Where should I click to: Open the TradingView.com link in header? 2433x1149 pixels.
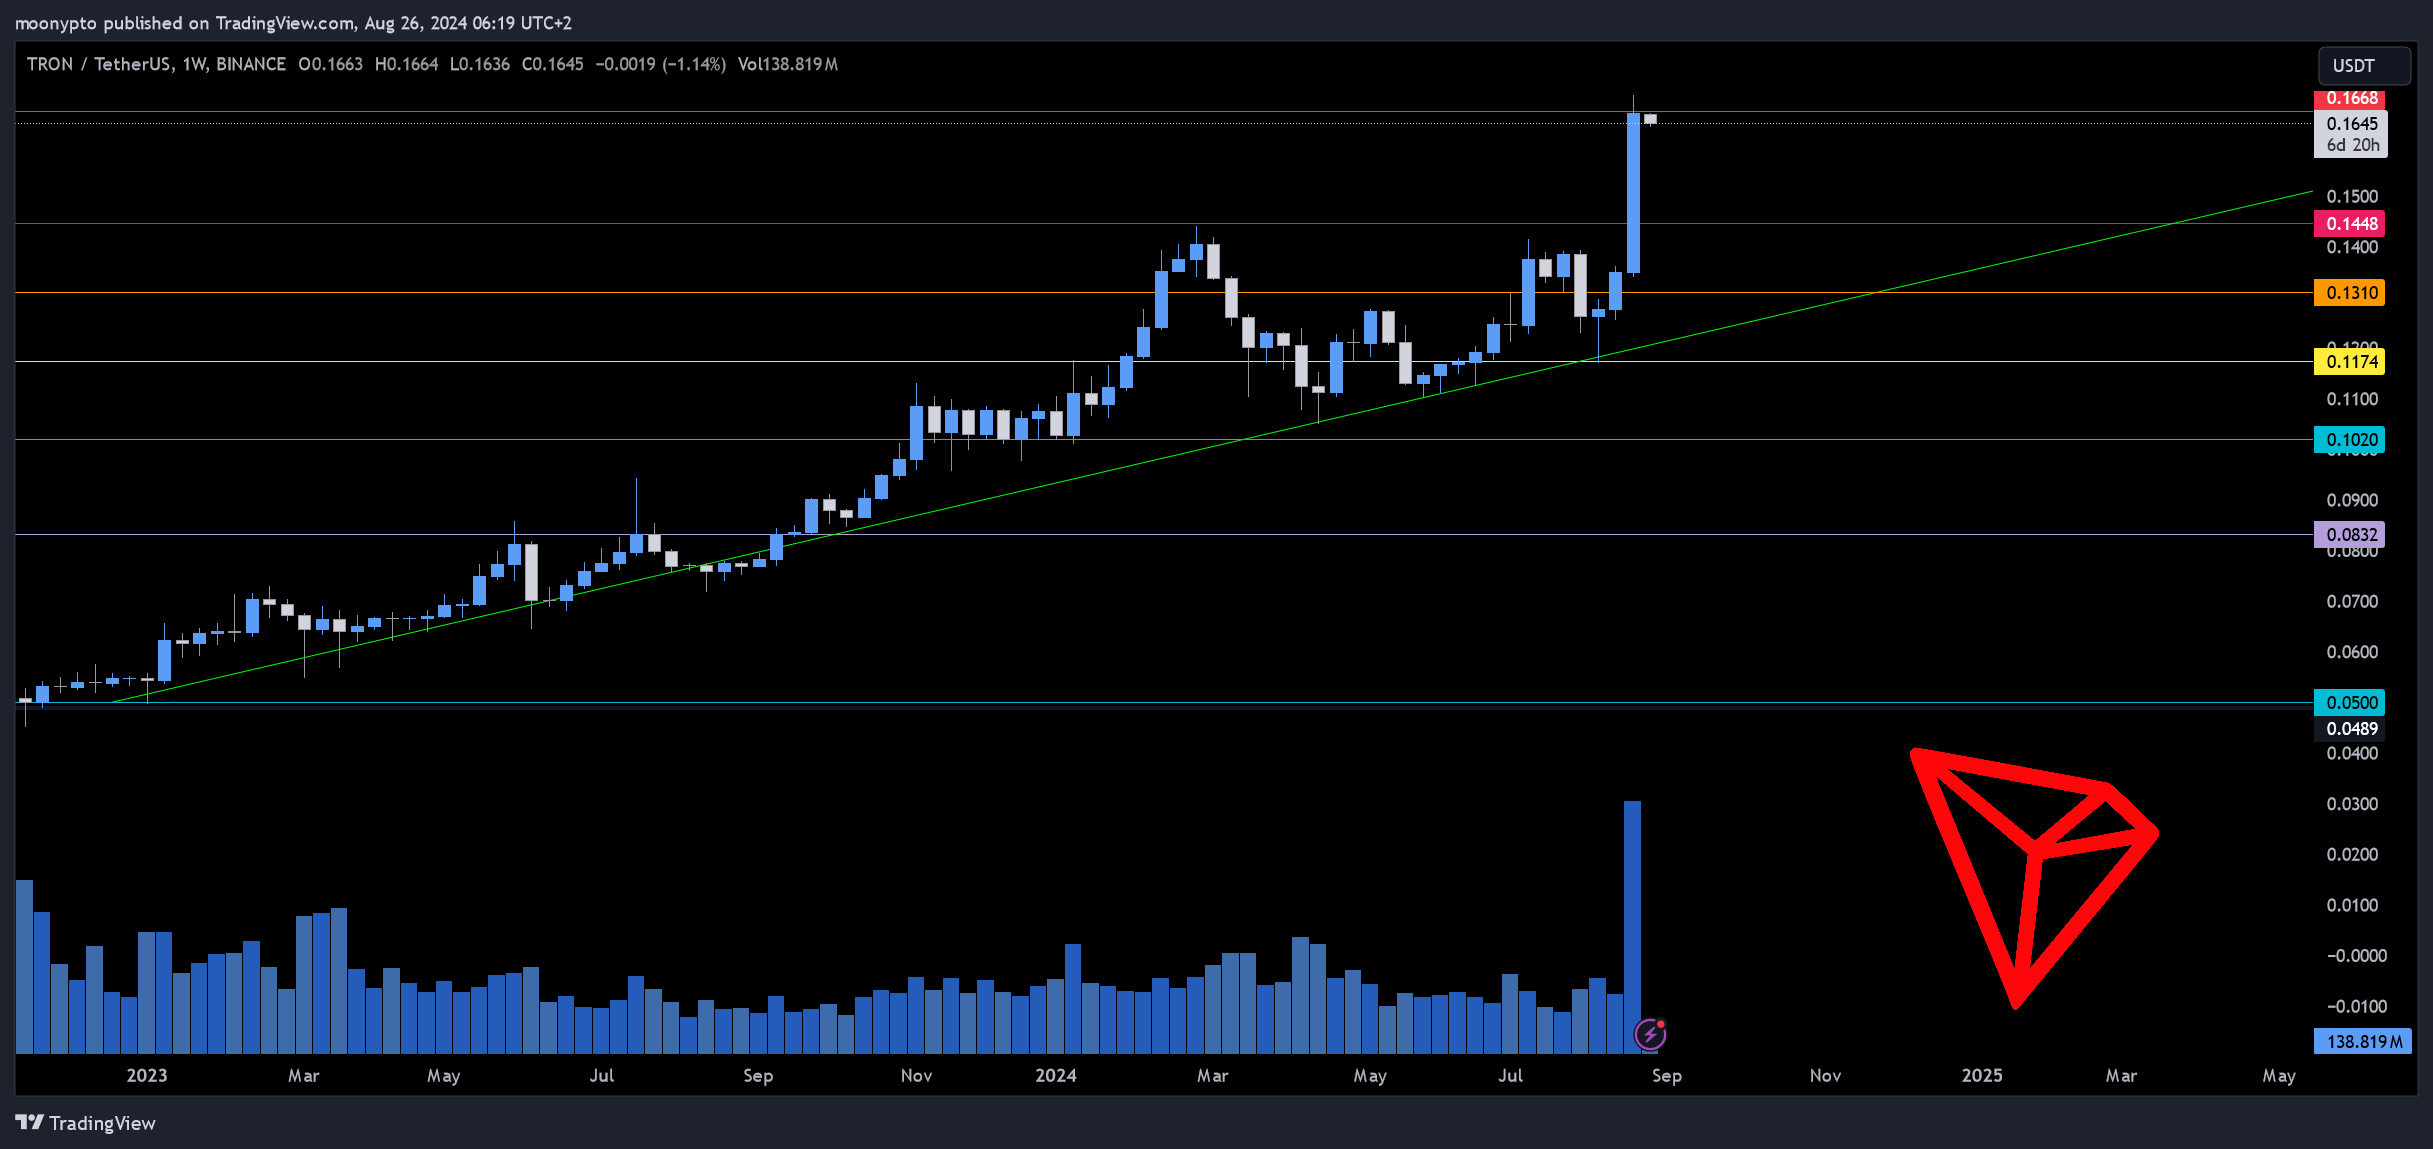click(x=285, y=23)
